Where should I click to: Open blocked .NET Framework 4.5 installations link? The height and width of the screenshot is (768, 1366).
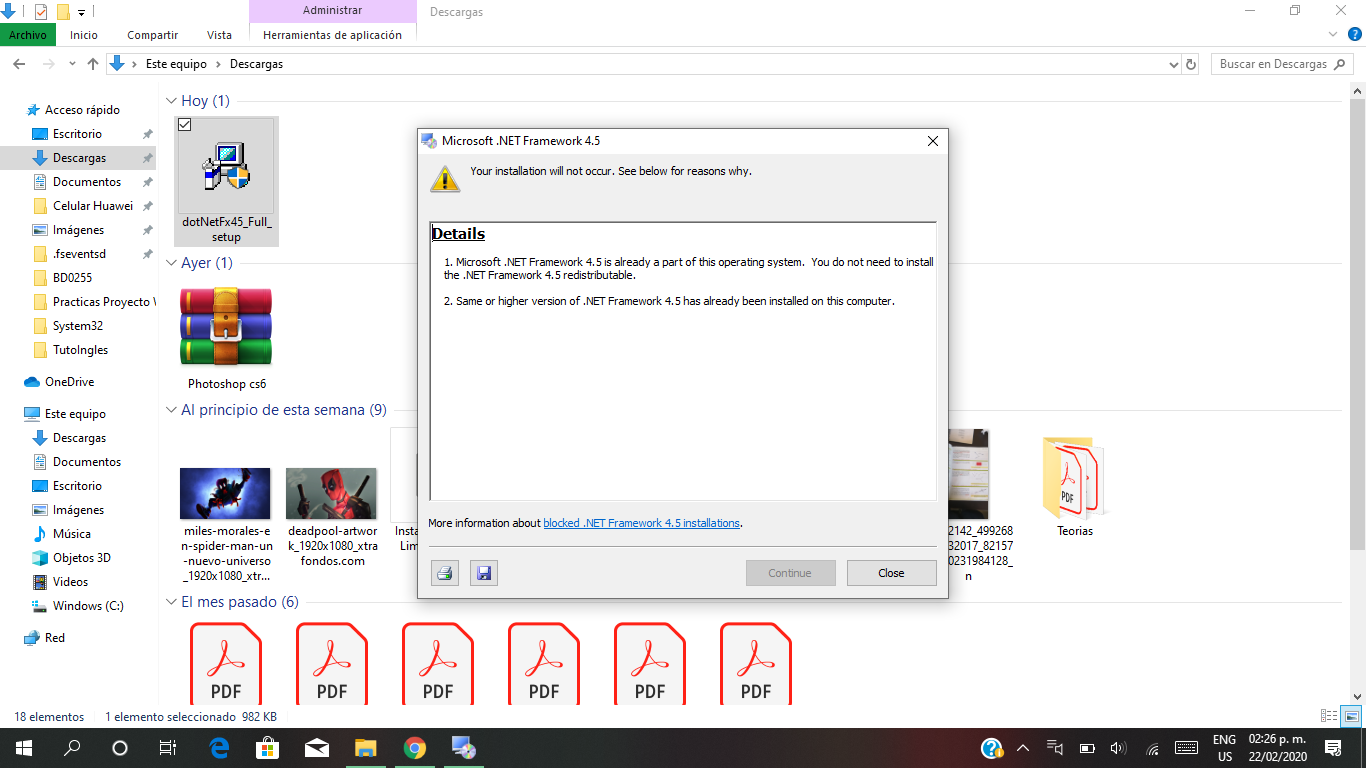642,523
